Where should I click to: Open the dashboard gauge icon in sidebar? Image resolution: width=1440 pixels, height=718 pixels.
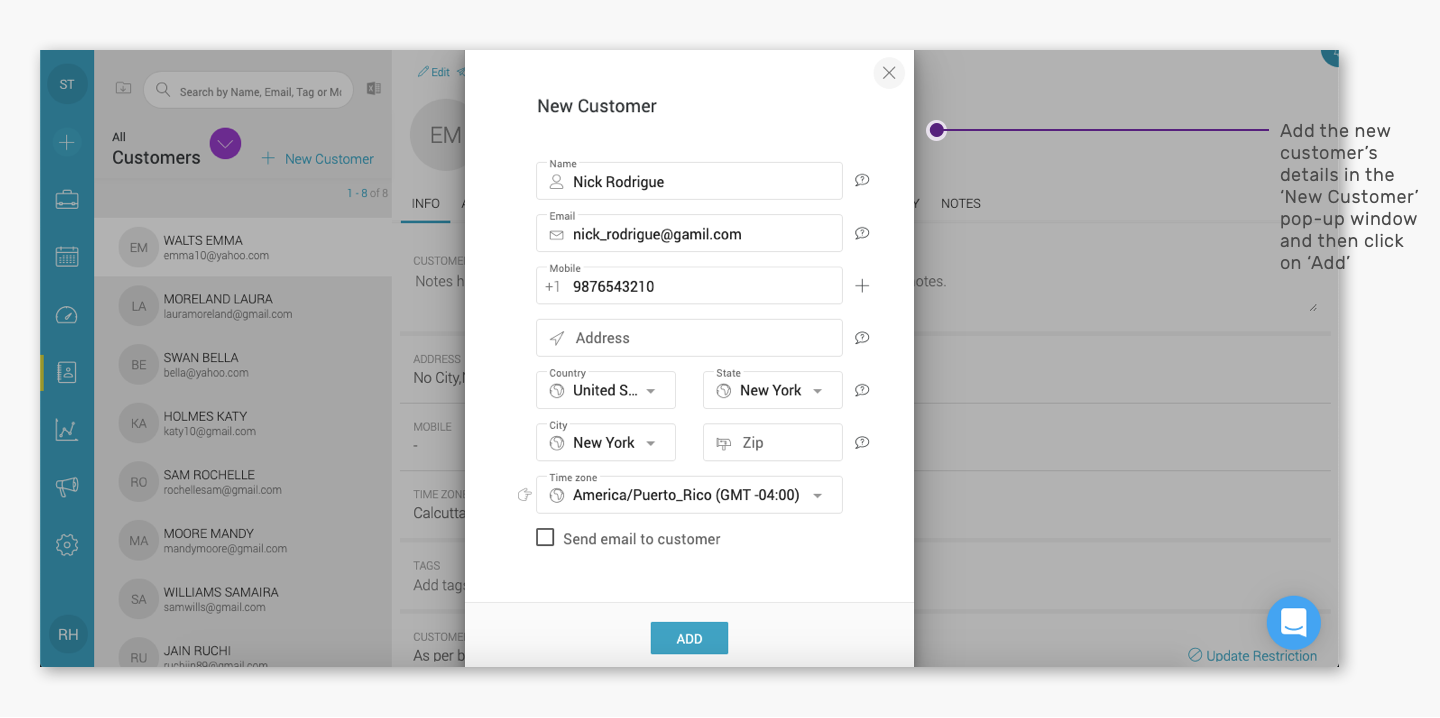pyautogui.click(x=67, y=315)
